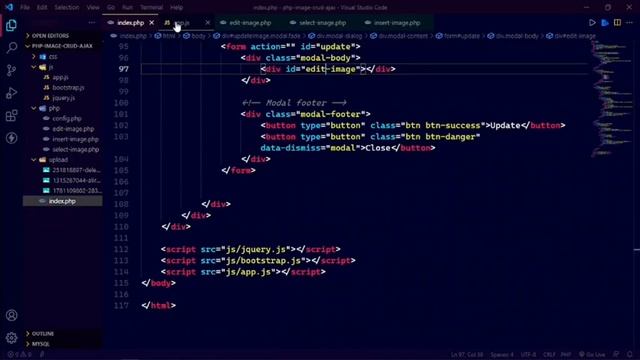
Task: Open the File menu
Action: click(x=25, y=7)
